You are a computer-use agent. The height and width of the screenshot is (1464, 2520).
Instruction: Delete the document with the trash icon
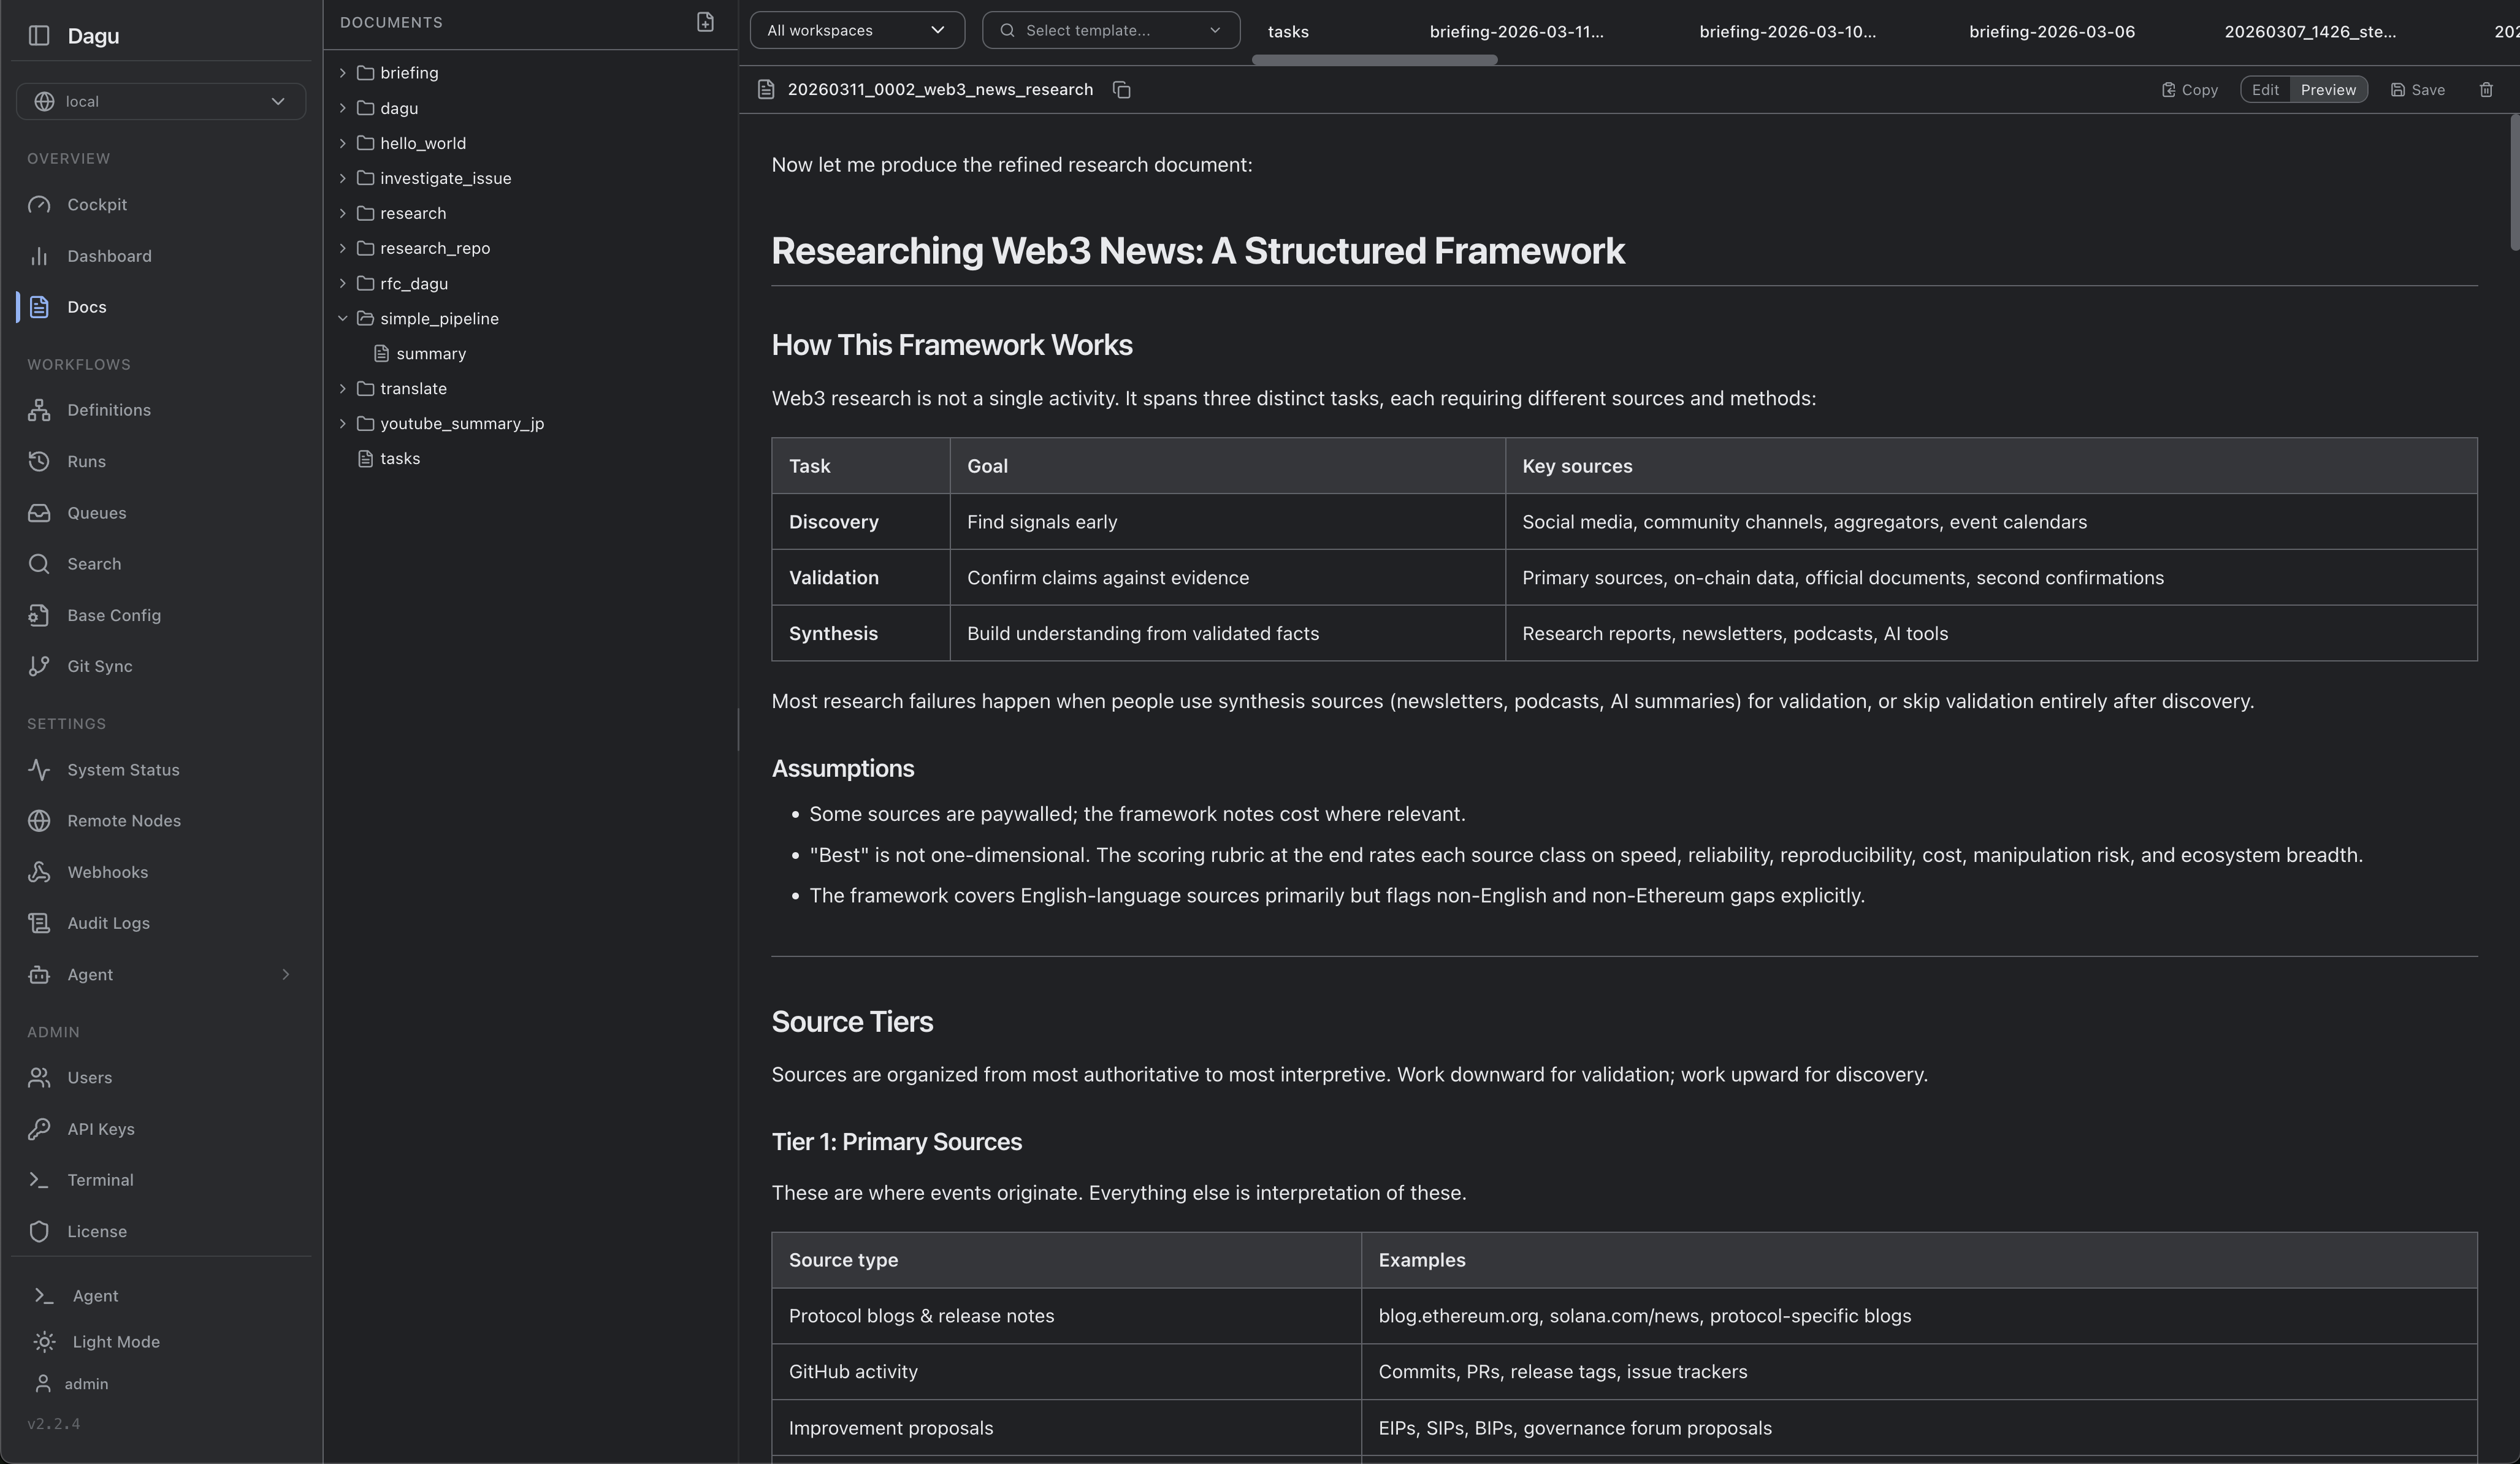pyautogui.click(x=2486, y=90)
